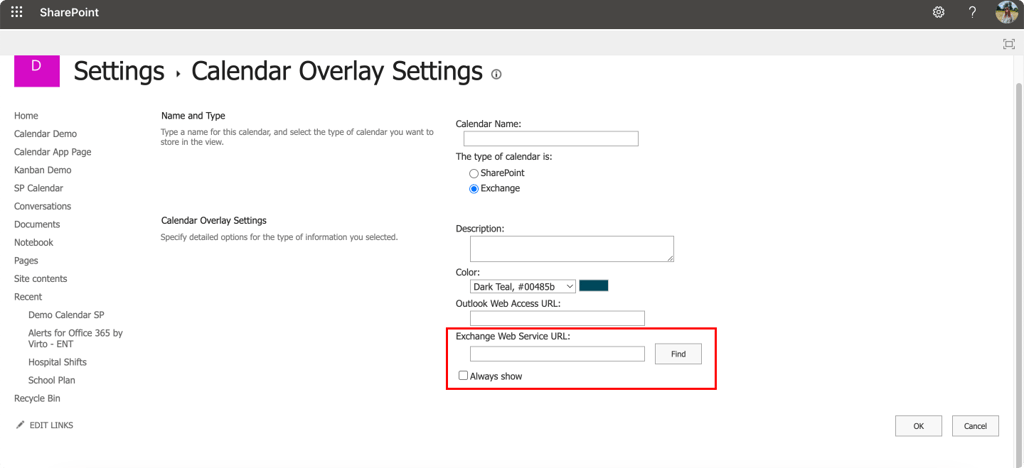Tick the Always show checkbox

463,376
